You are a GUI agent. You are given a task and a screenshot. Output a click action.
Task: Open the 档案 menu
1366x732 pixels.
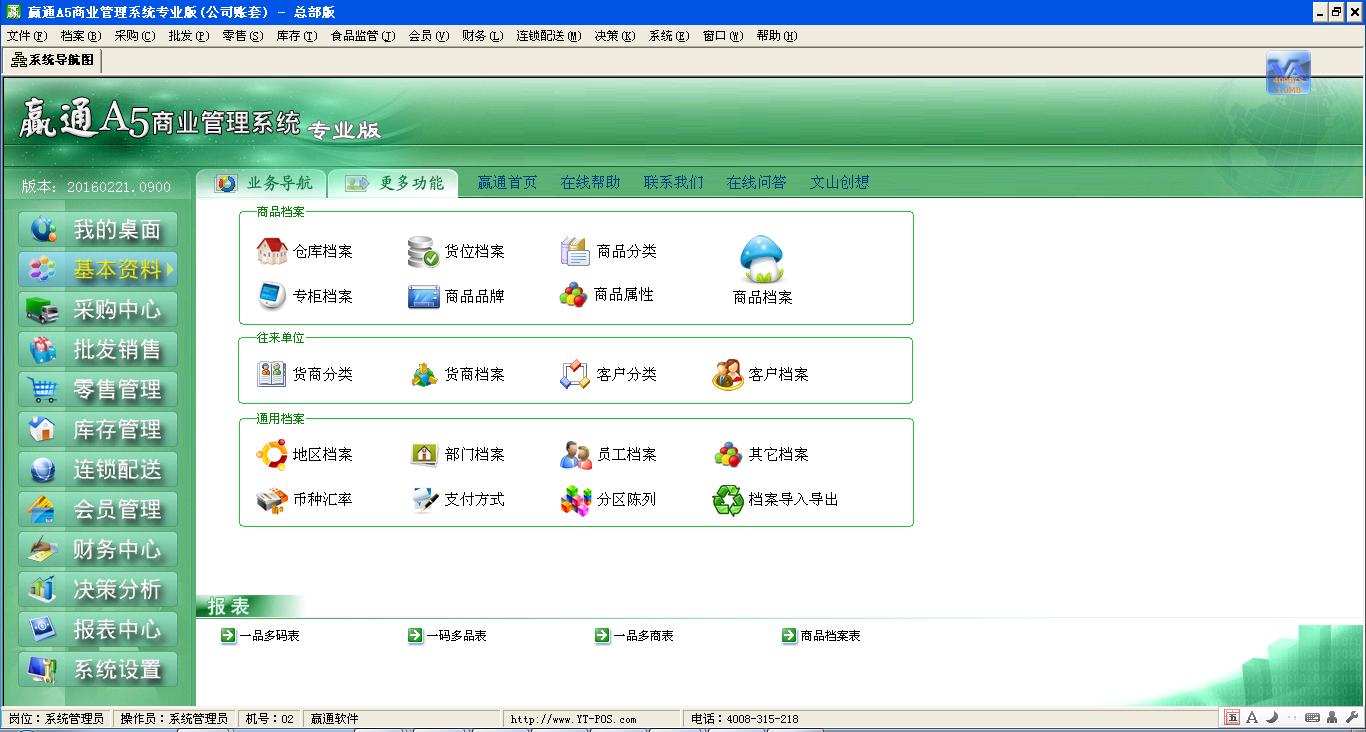81,35
